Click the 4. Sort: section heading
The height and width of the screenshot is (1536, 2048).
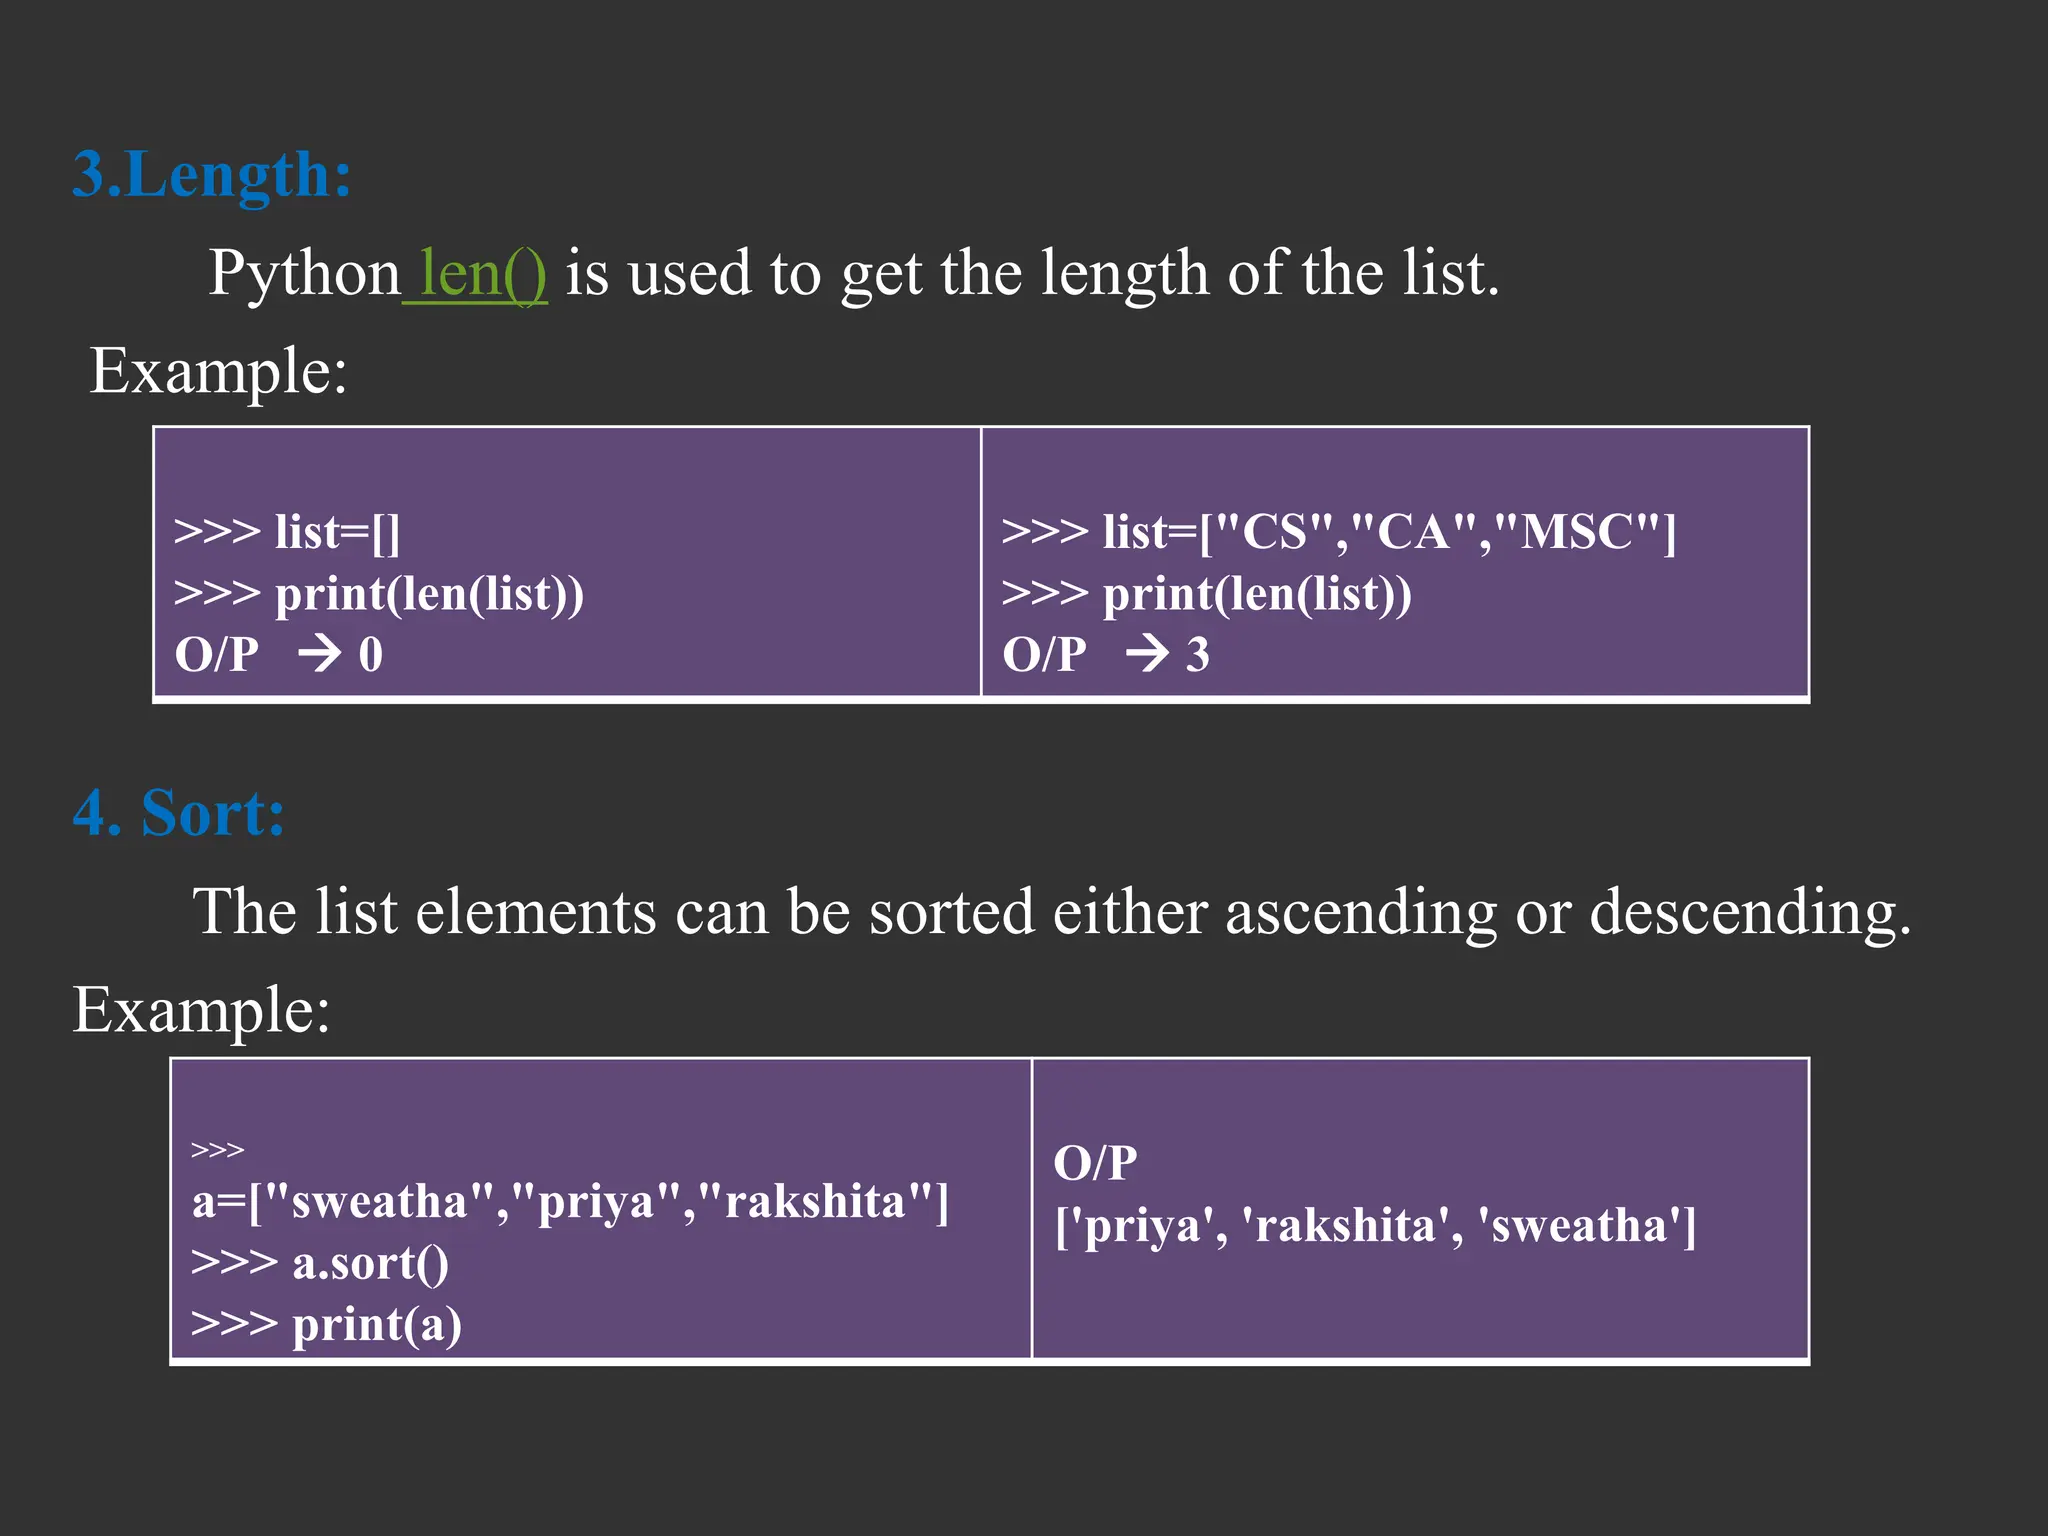click(179, 812)
